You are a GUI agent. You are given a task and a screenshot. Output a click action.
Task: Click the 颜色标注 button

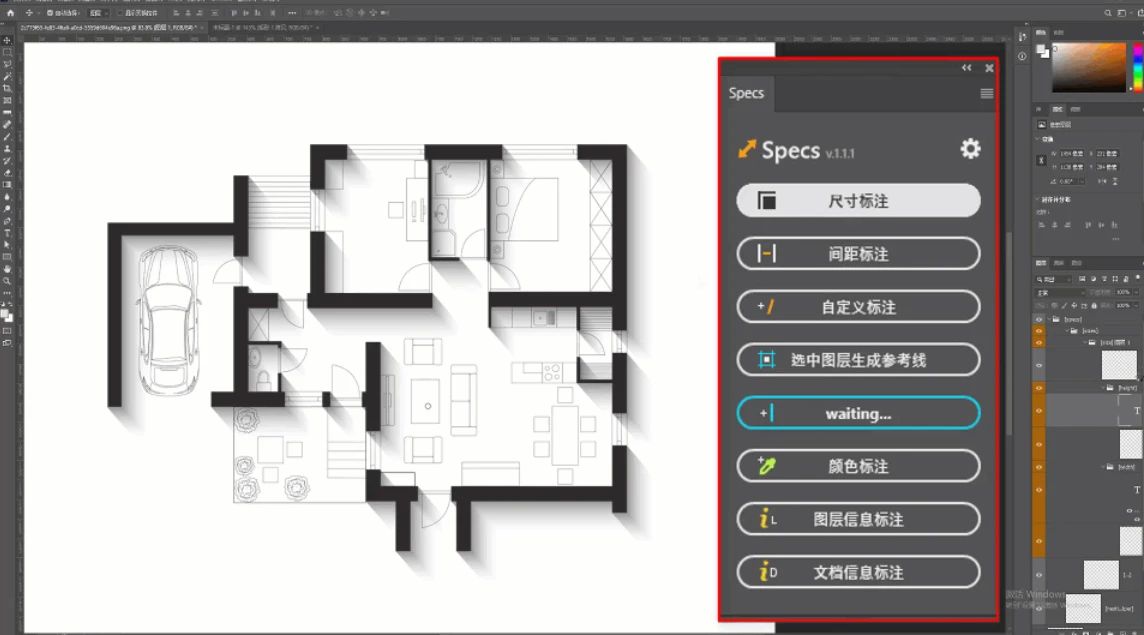coord(858,466)
